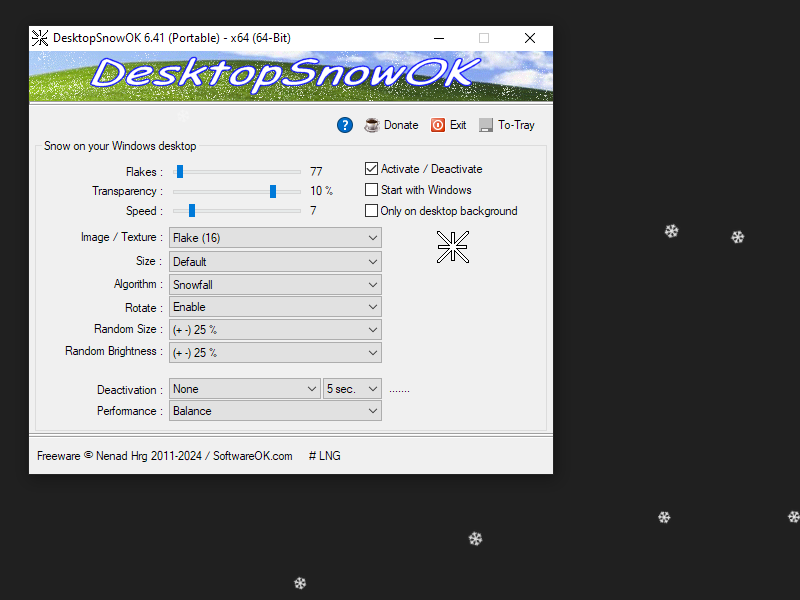800x600 pixels.
Task: Click the snowflake preview image
Action: 452,247
